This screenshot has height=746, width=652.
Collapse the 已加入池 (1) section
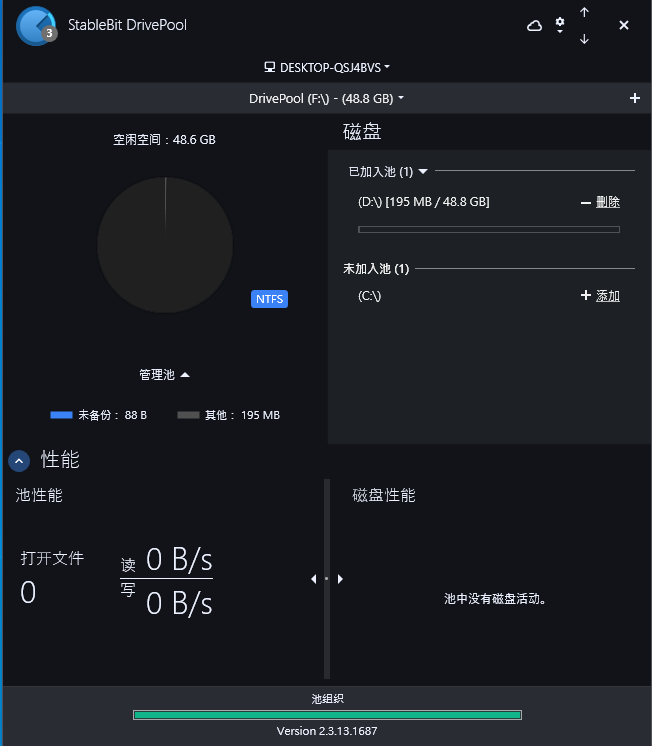tap(423, 171)
